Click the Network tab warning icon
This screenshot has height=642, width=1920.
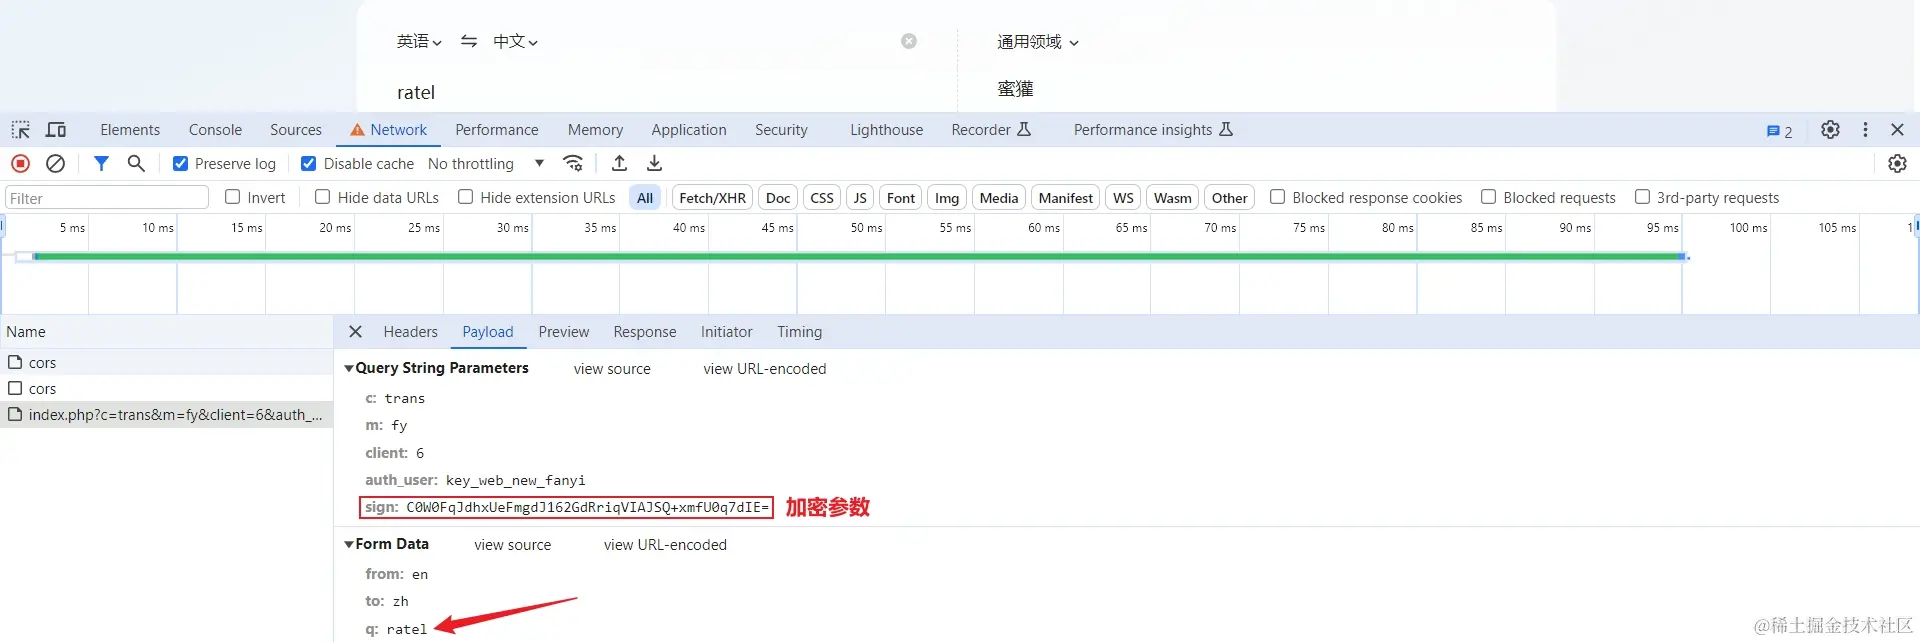tap(357, 130)
